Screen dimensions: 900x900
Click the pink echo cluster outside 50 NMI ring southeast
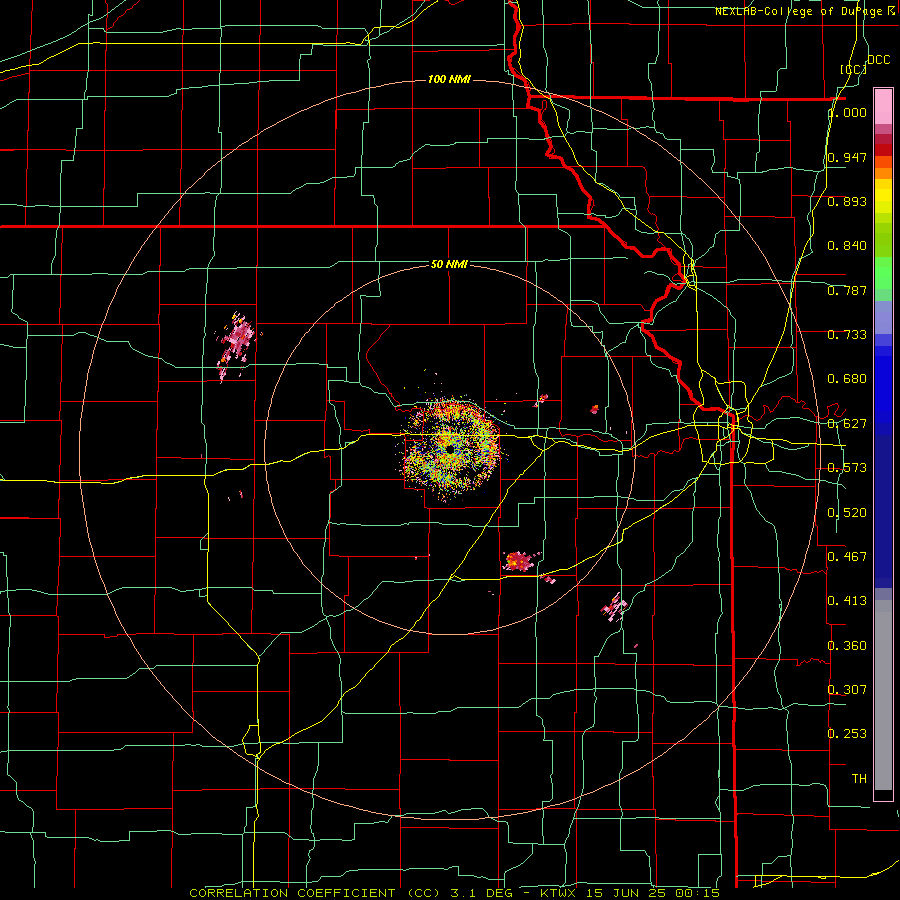point(614,608)
